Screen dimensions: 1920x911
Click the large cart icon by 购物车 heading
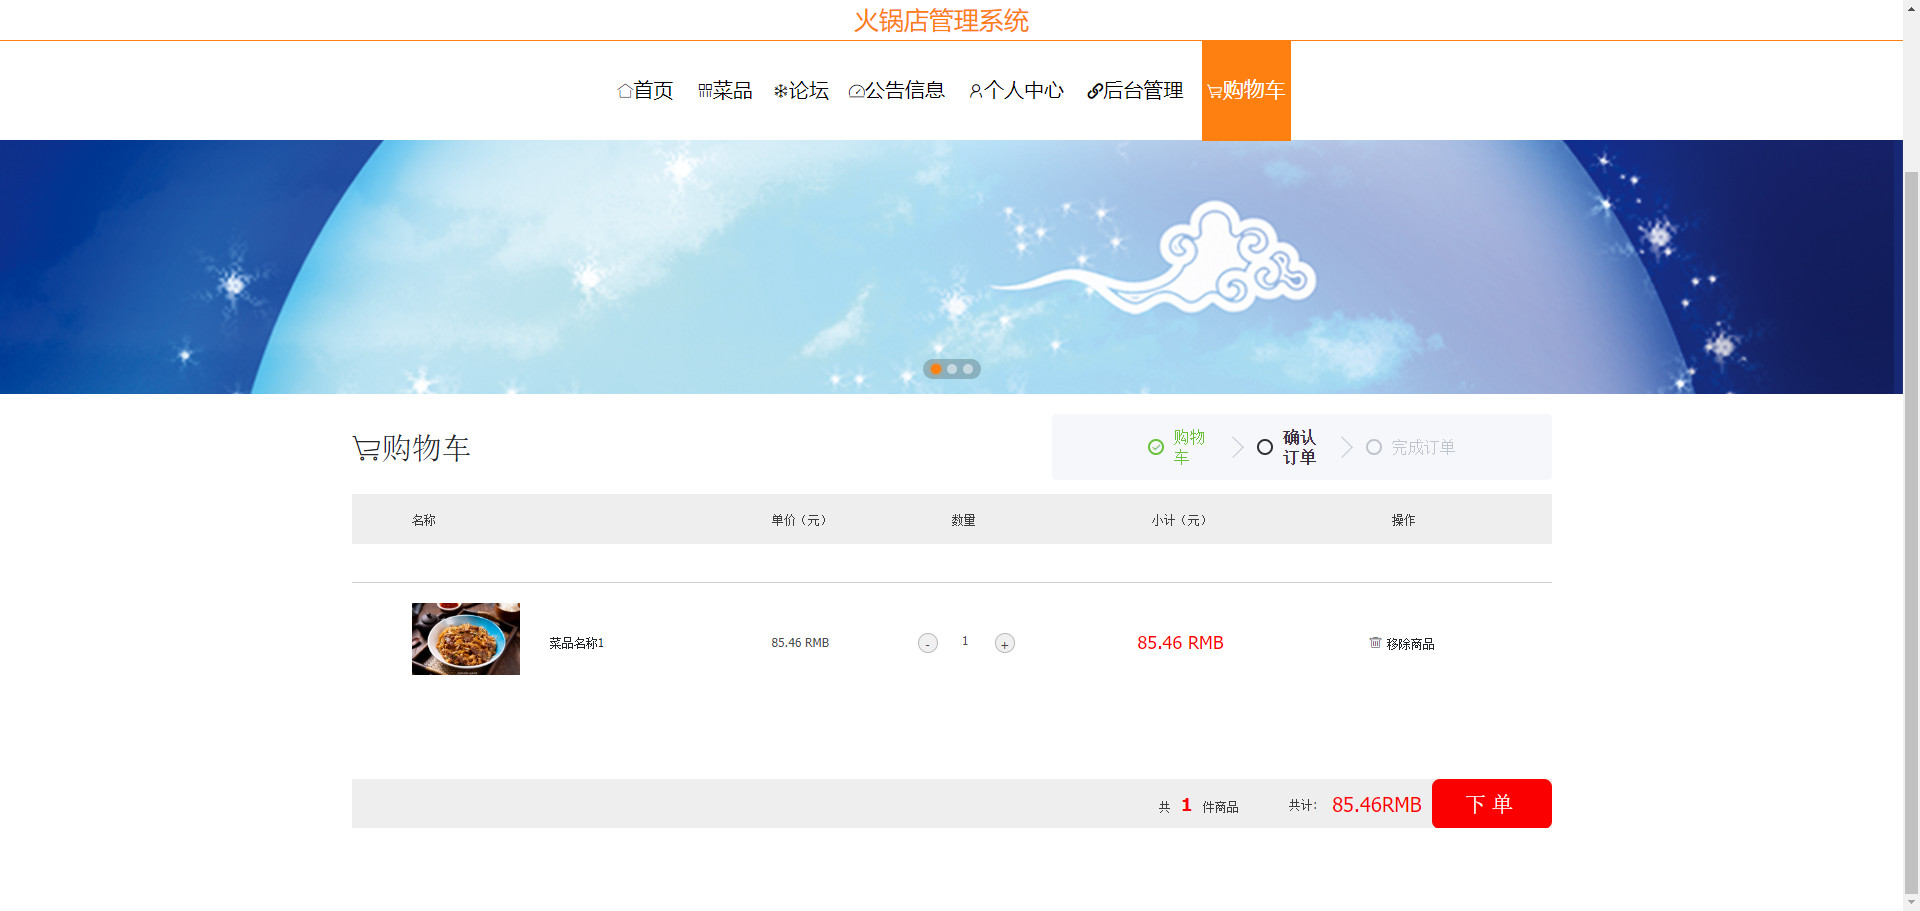(366, 448)
